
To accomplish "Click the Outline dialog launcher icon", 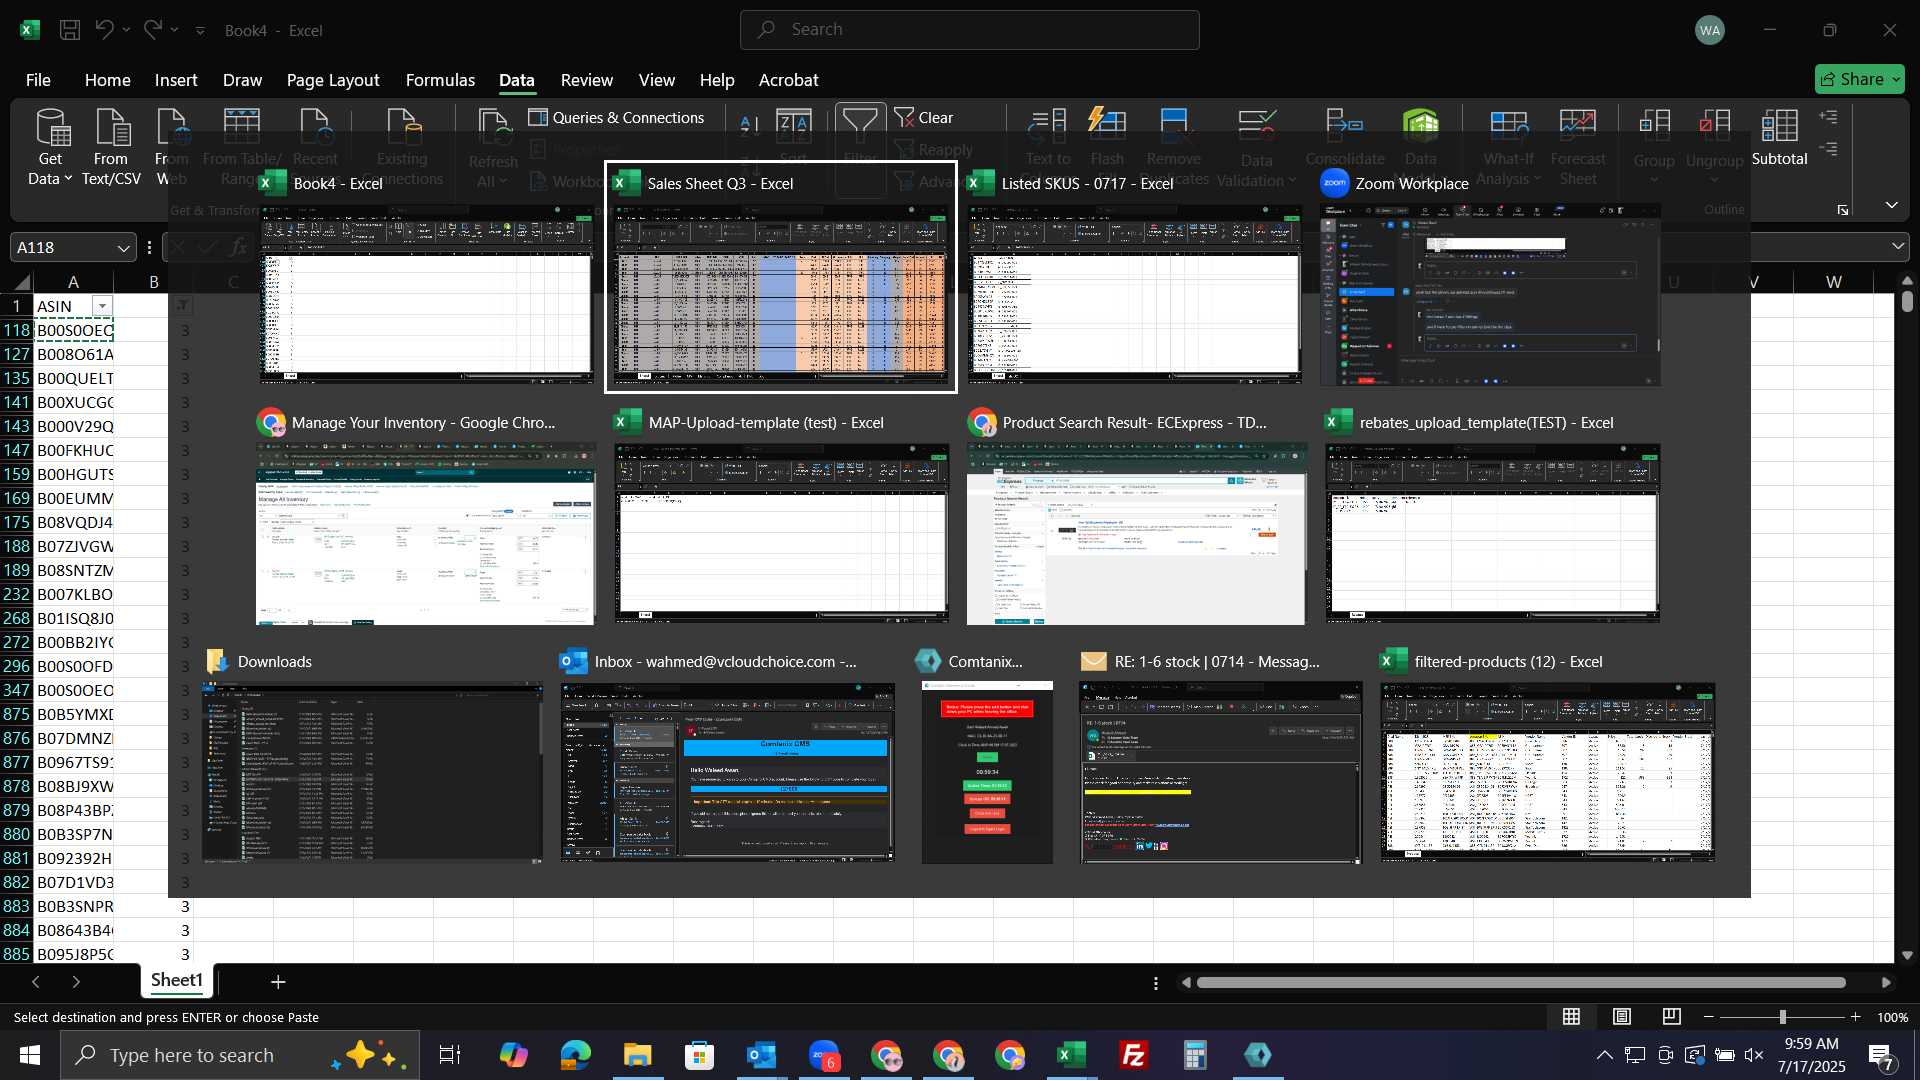I will (1843, 210).
